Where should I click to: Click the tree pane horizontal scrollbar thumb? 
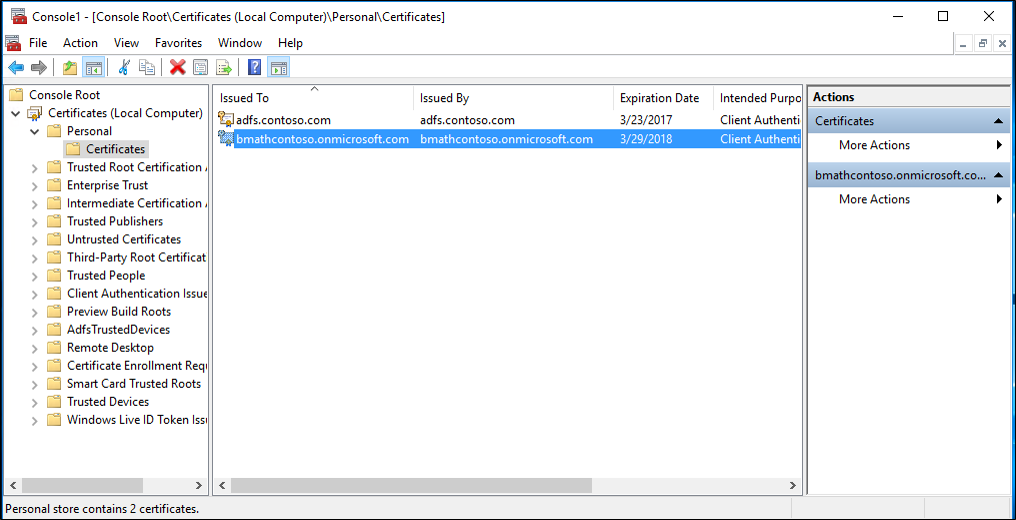coord(82,485)
